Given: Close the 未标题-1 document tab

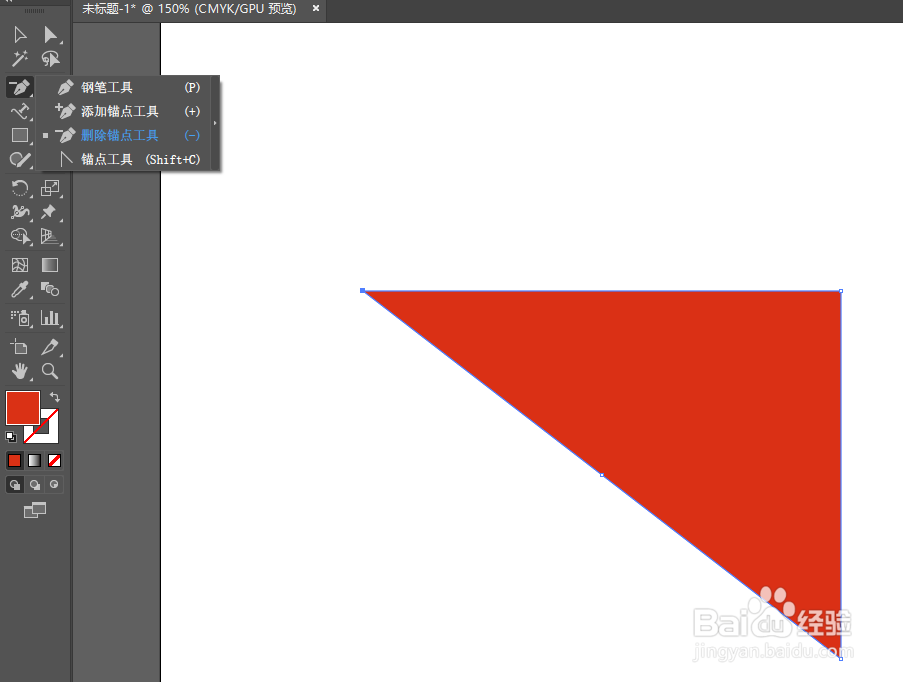Looking at the screenshot, I should pyautogui.click(x=316, y=8).
